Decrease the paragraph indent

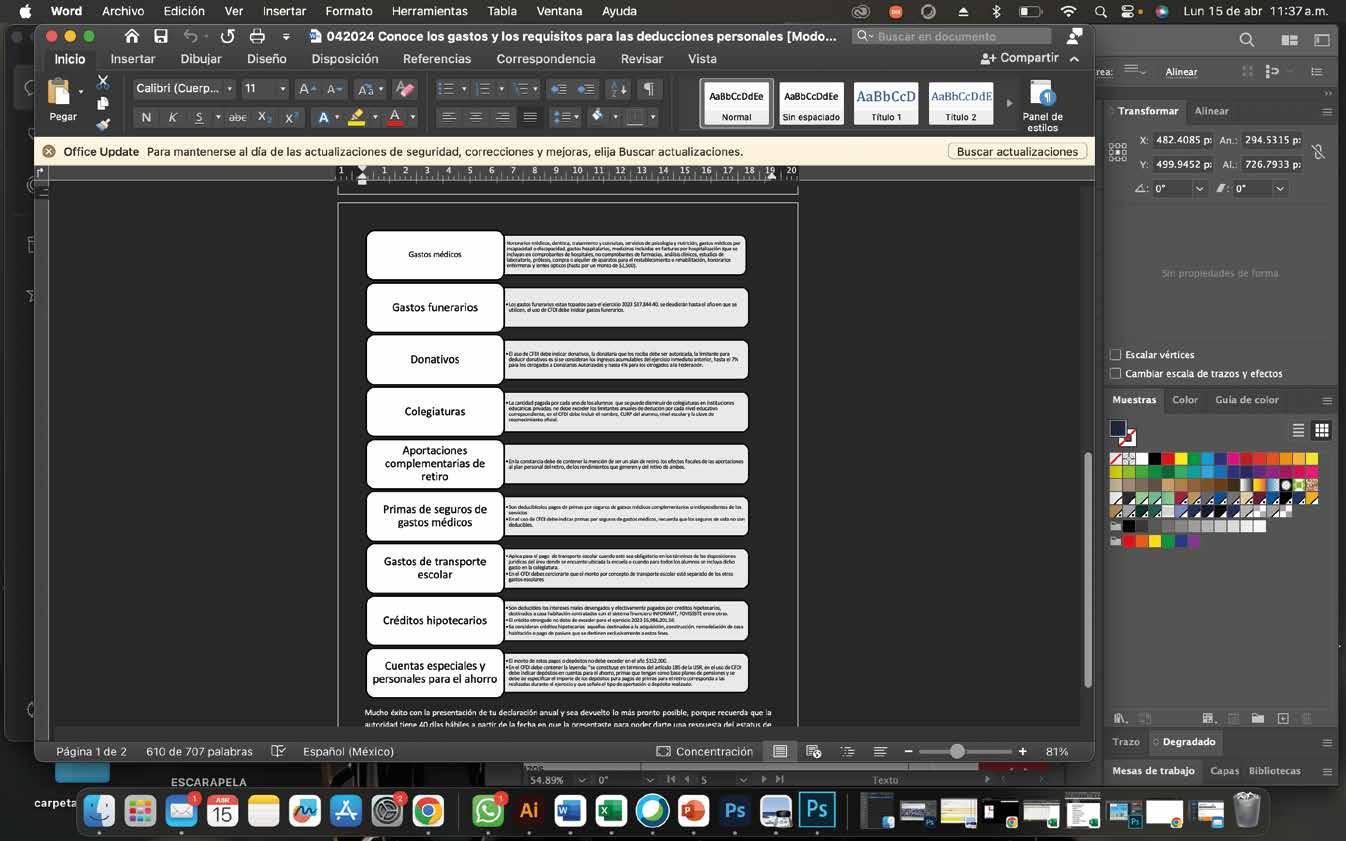(x=559, y=89)
